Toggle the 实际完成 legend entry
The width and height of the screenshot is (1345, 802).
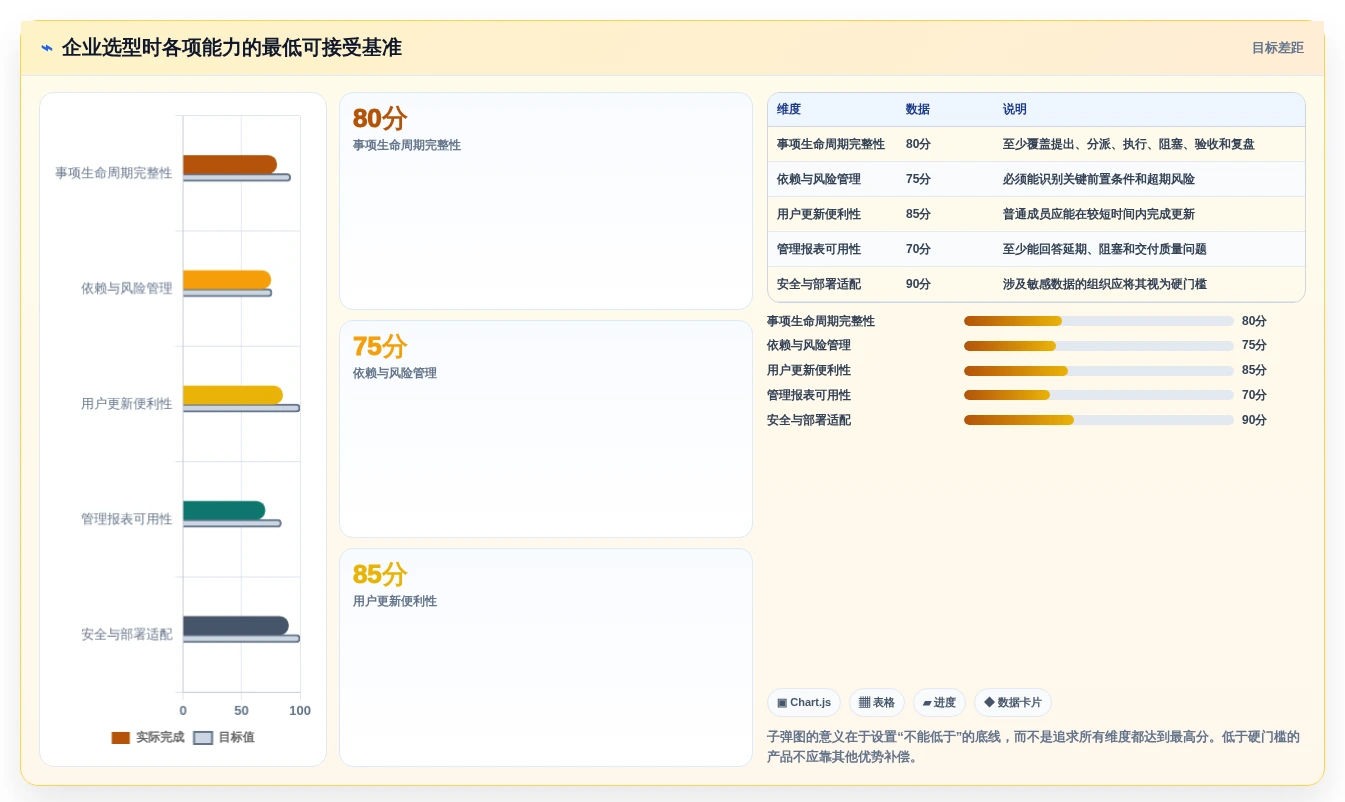pos(148,737)
